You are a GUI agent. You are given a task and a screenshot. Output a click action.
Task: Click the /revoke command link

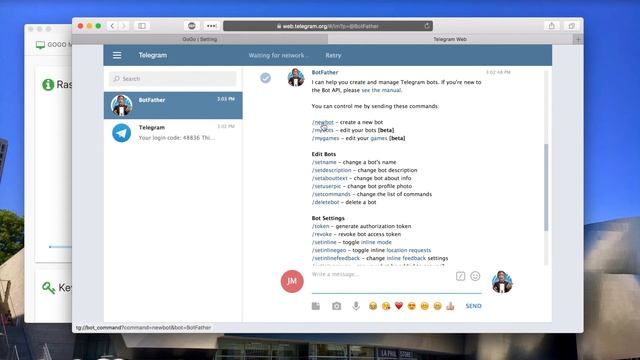click(x=322, y=234)
